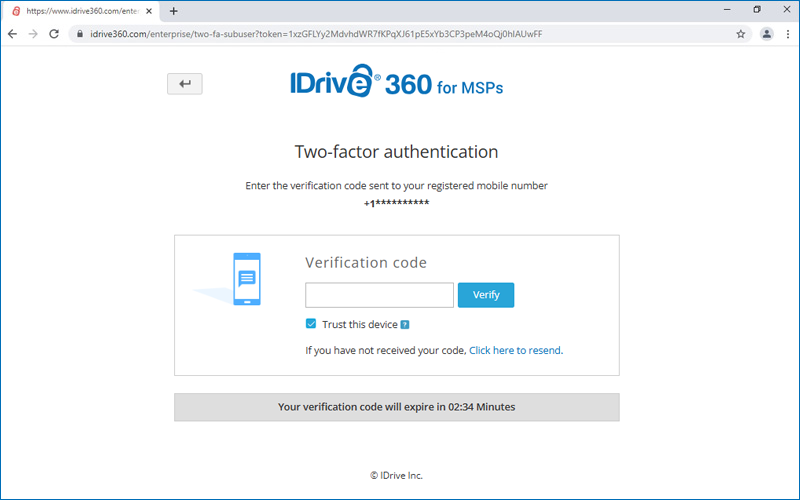Click the 'Trust this device' label text
Viewport: 800px width, 500px height.
click(360, 324)
